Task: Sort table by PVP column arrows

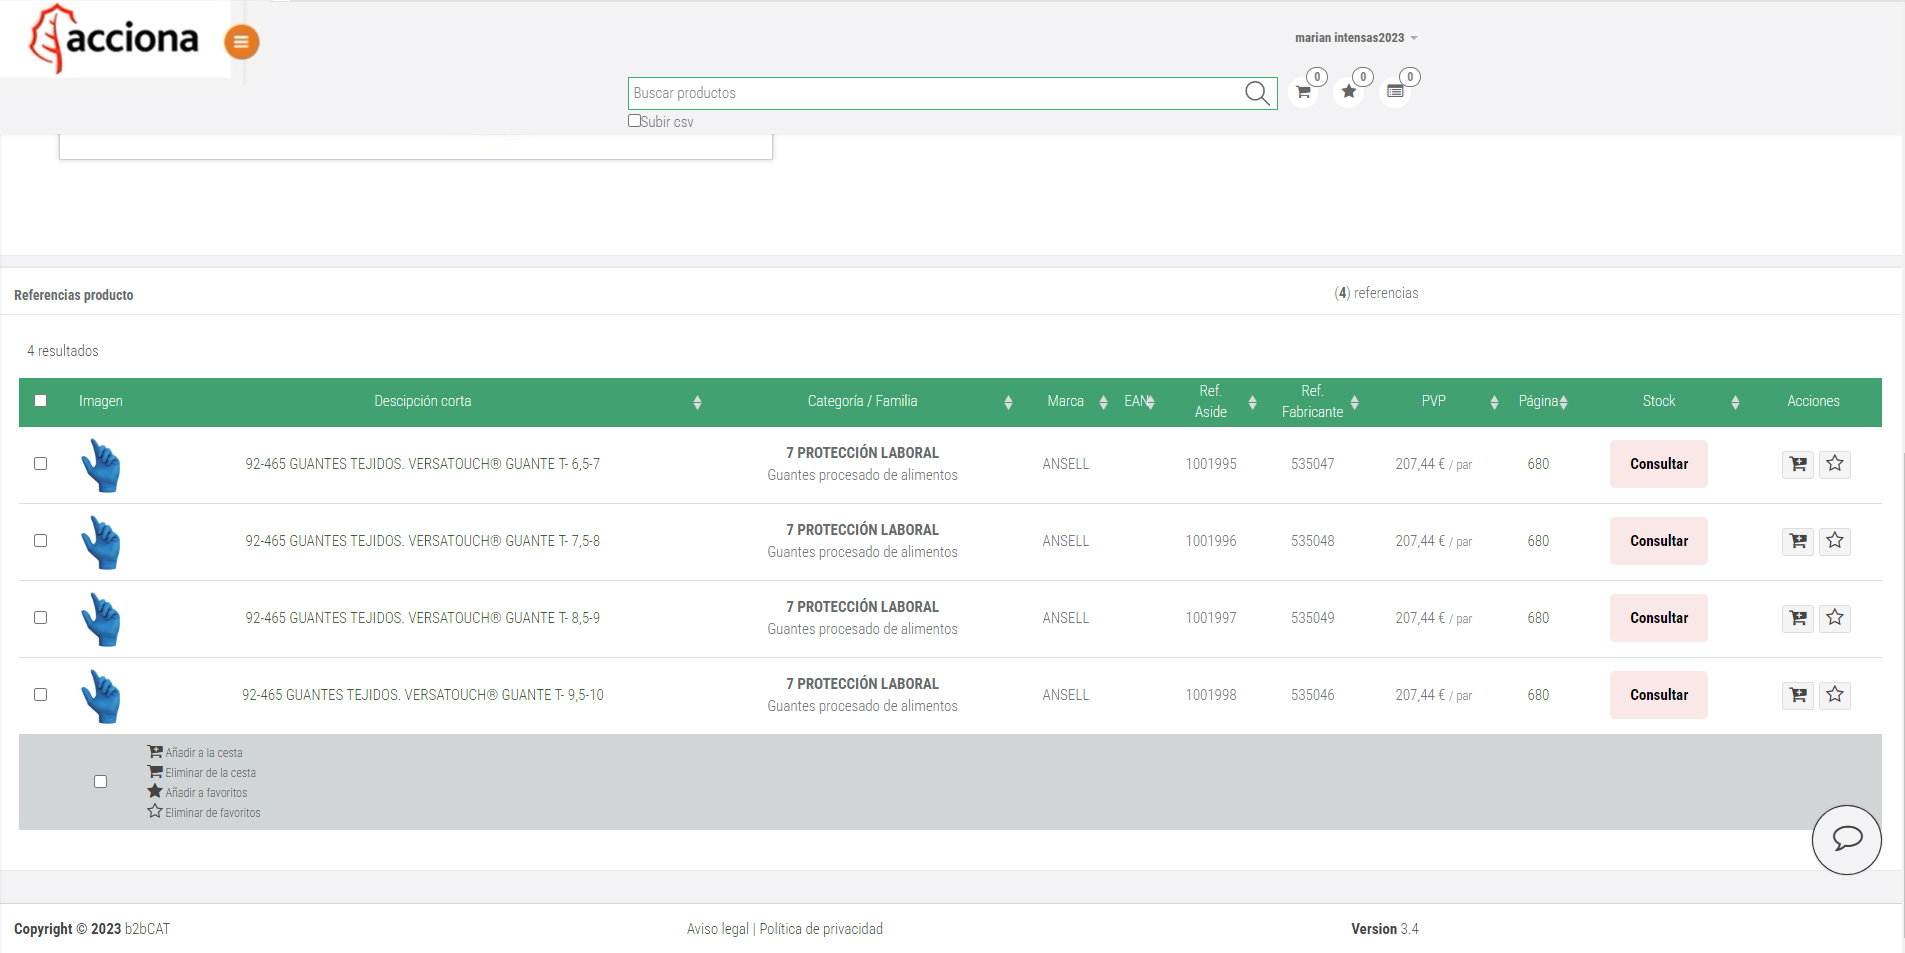Action: 1493,402
